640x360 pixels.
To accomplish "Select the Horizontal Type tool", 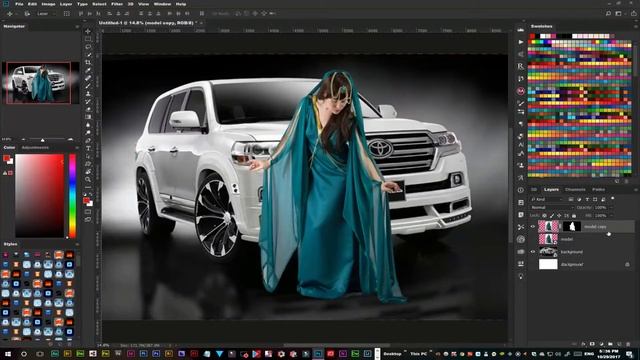I will 88,148.
